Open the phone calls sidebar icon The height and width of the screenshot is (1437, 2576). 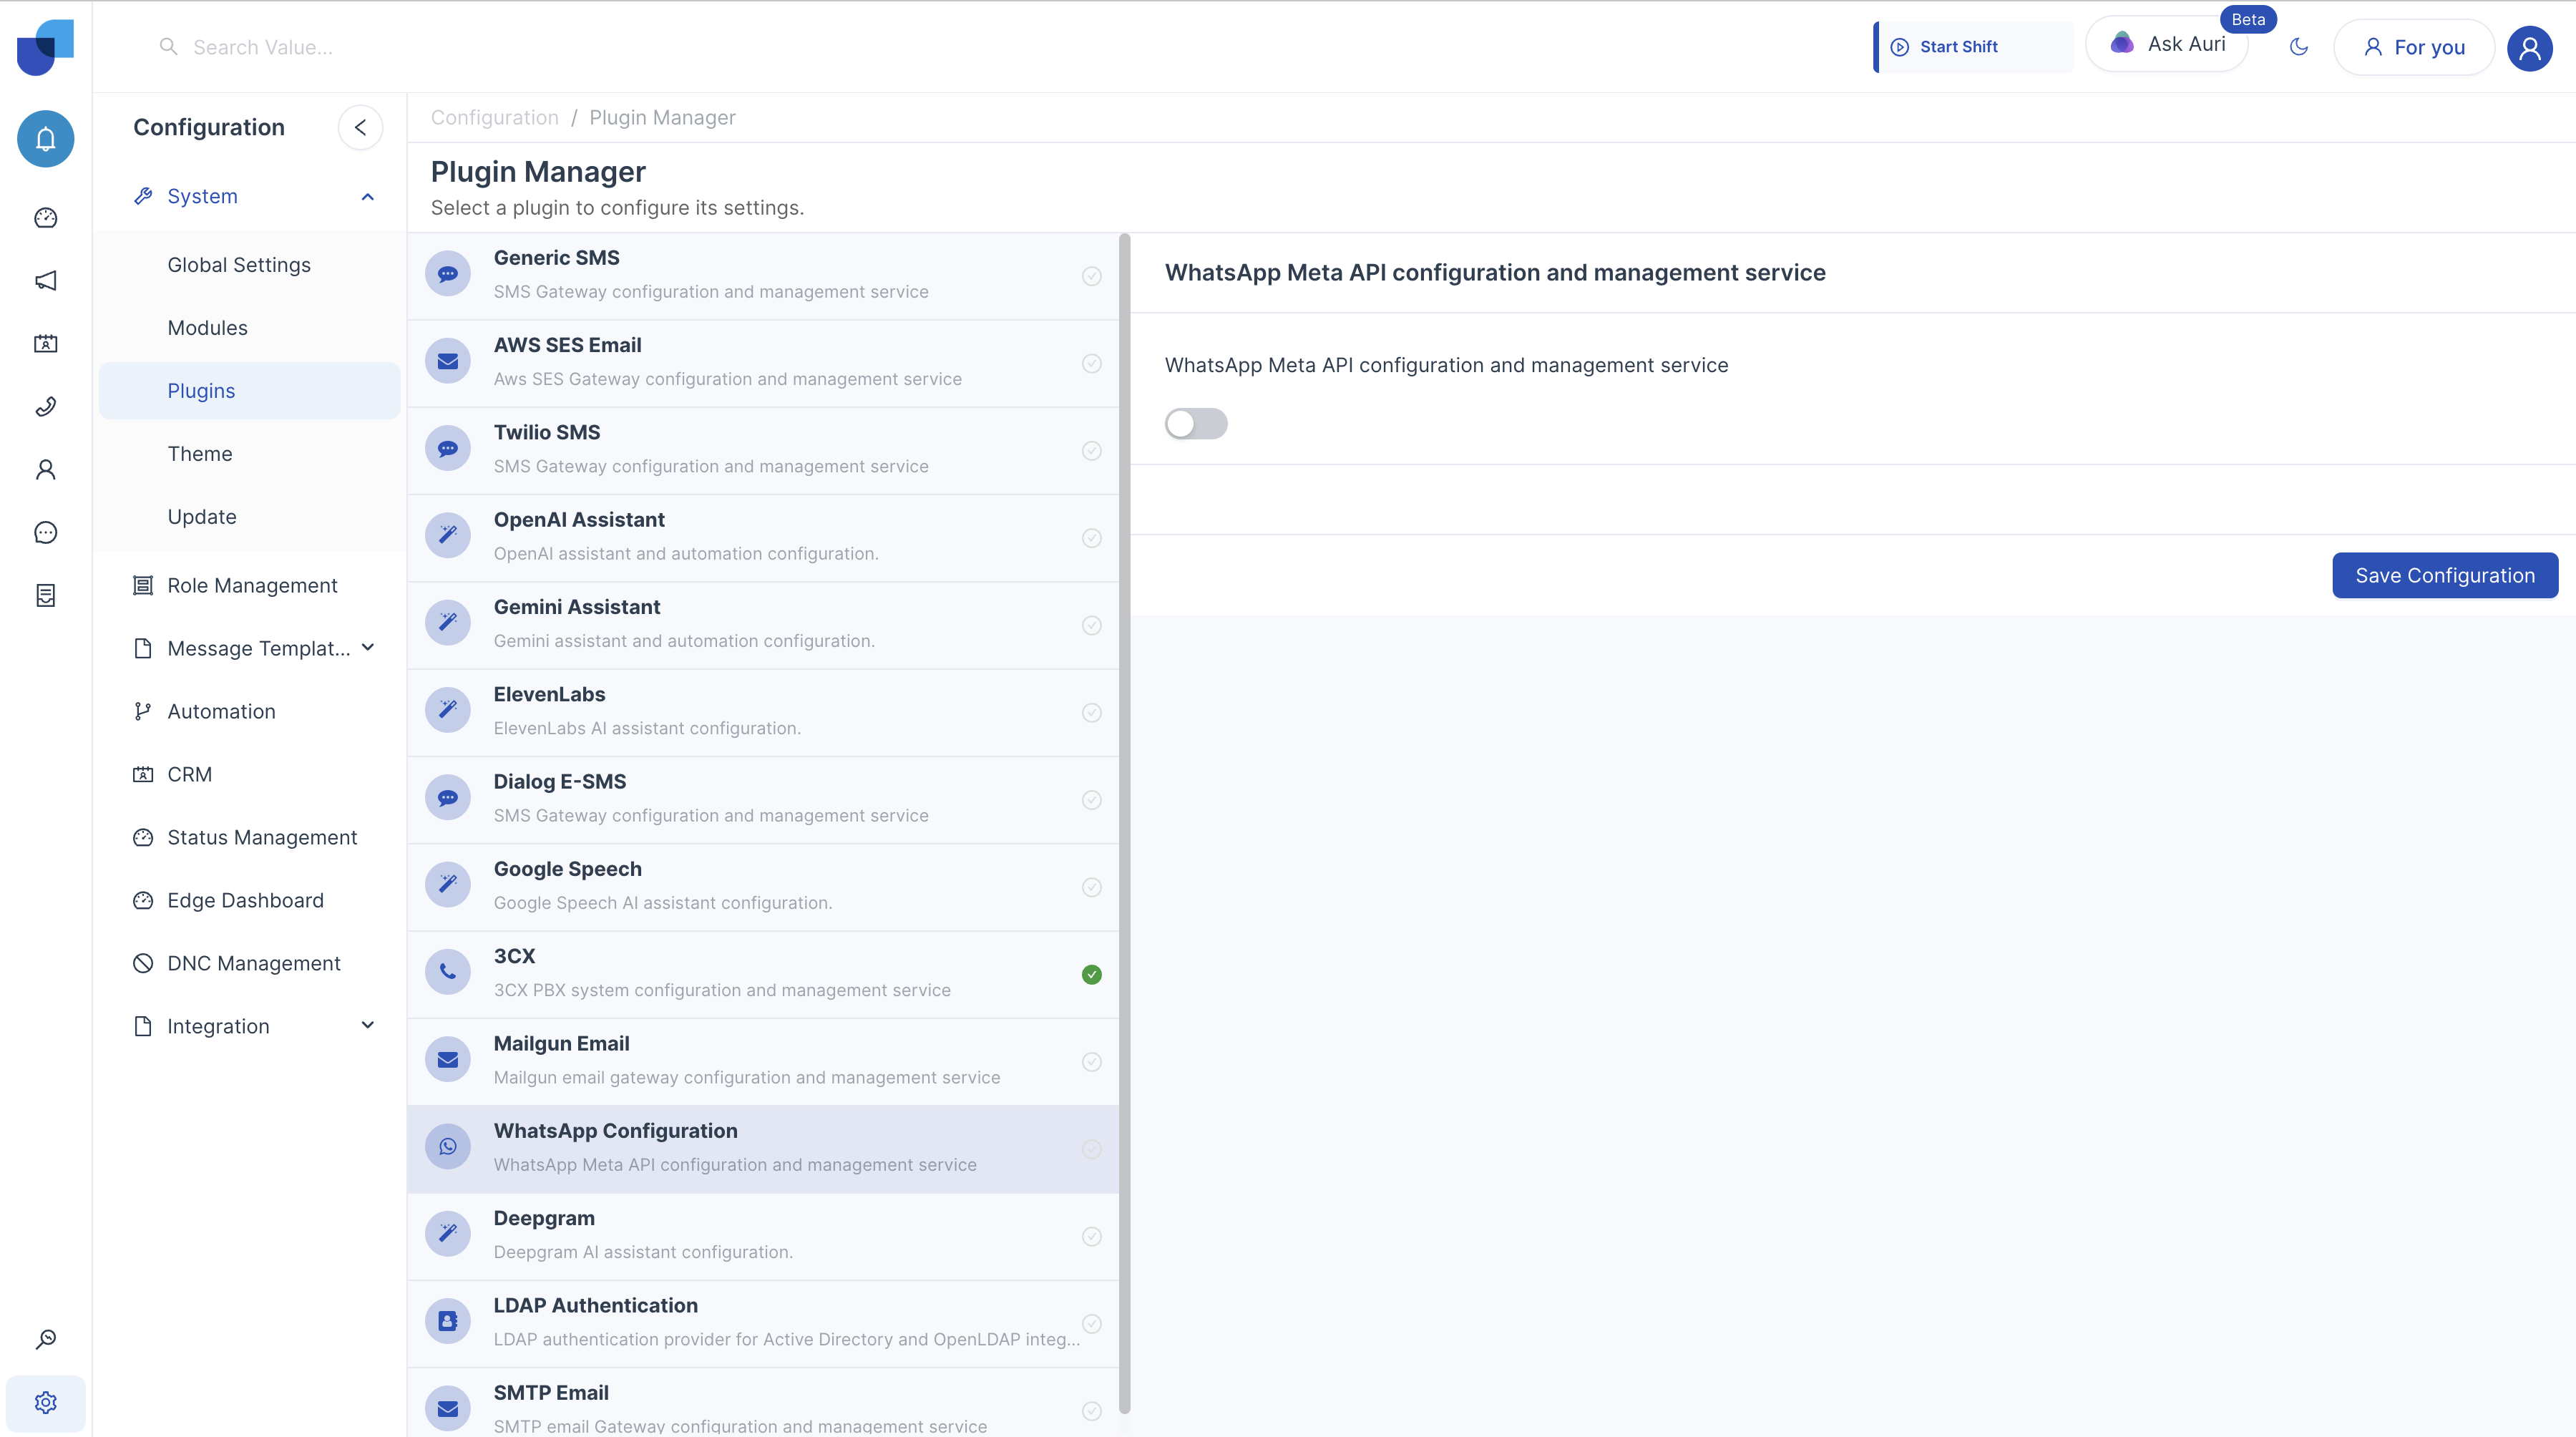point(45,407)
